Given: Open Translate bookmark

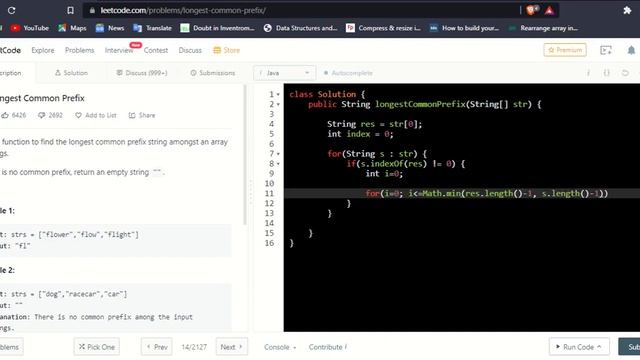Looking at the screenshot, I should point(152,28).
